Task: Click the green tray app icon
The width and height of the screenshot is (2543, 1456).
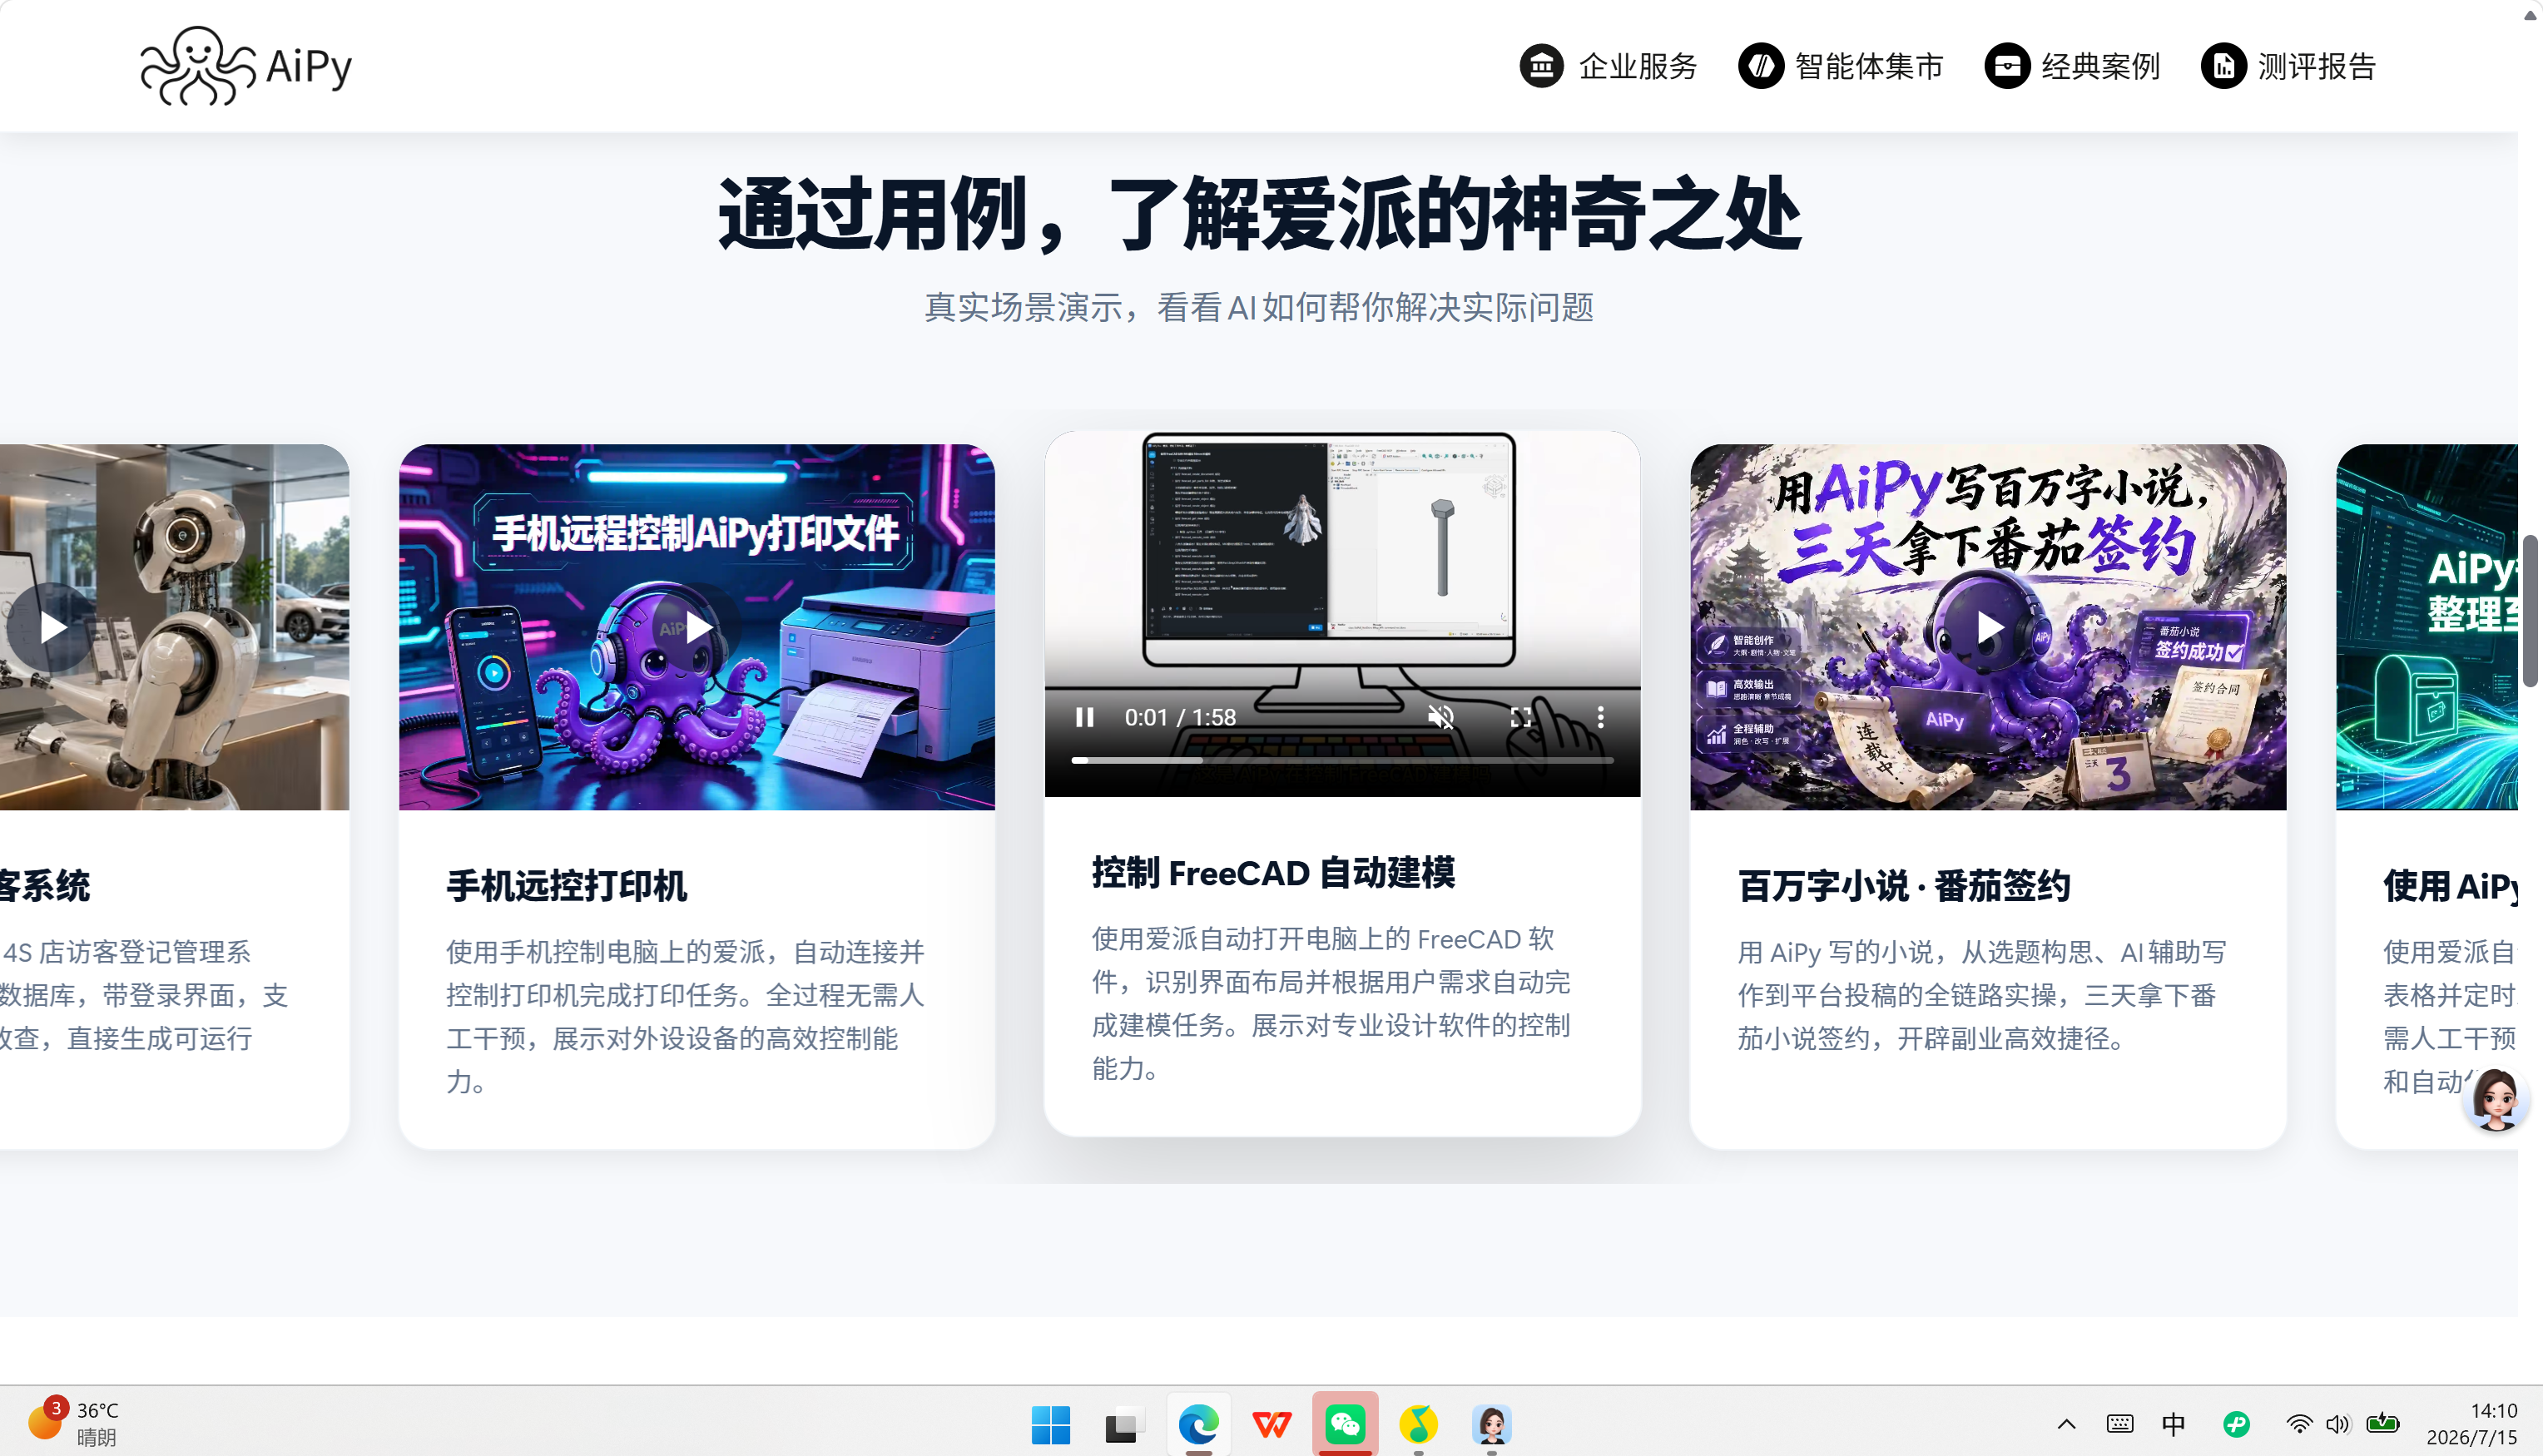Action: [x=2236, y=1424]
